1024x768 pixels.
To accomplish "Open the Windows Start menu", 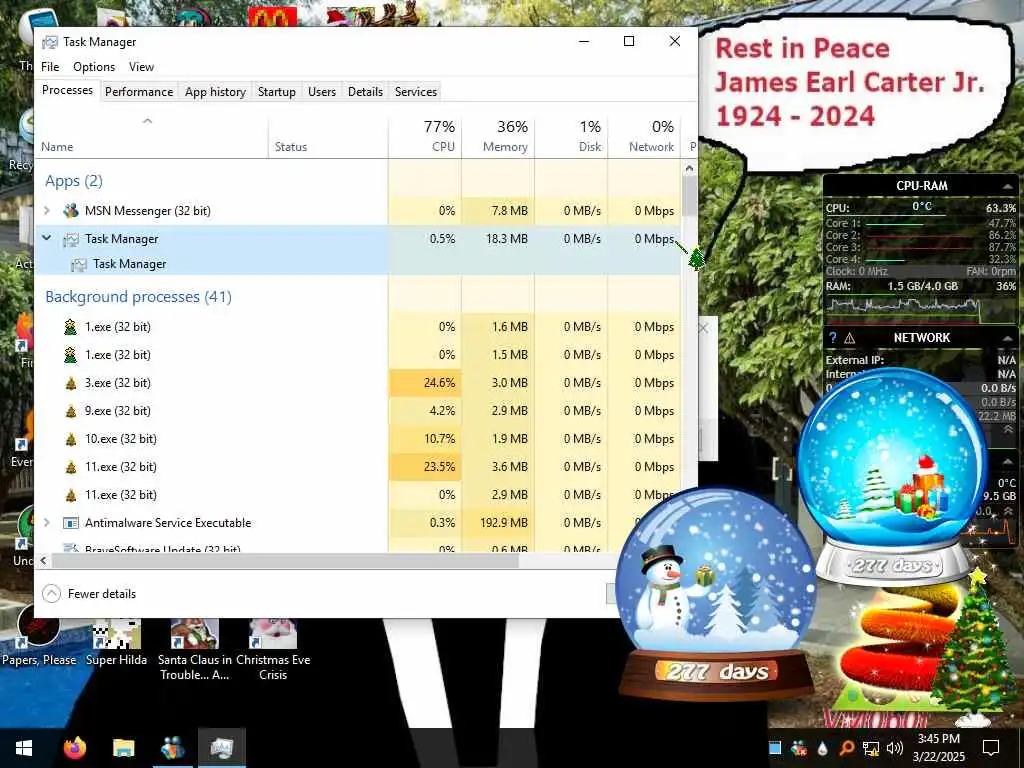I will pyautogui.click(x=24, y=748).
